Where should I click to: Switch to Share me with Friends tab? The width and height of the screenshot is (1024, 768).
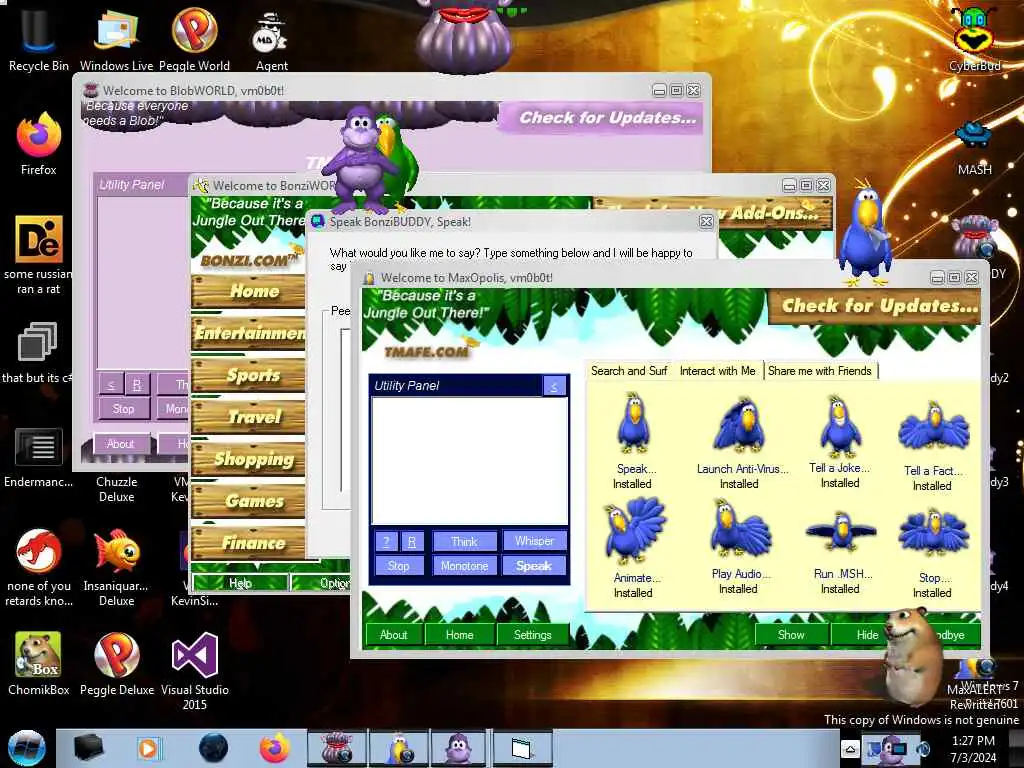pyautogui.click(x=820, y=371)
